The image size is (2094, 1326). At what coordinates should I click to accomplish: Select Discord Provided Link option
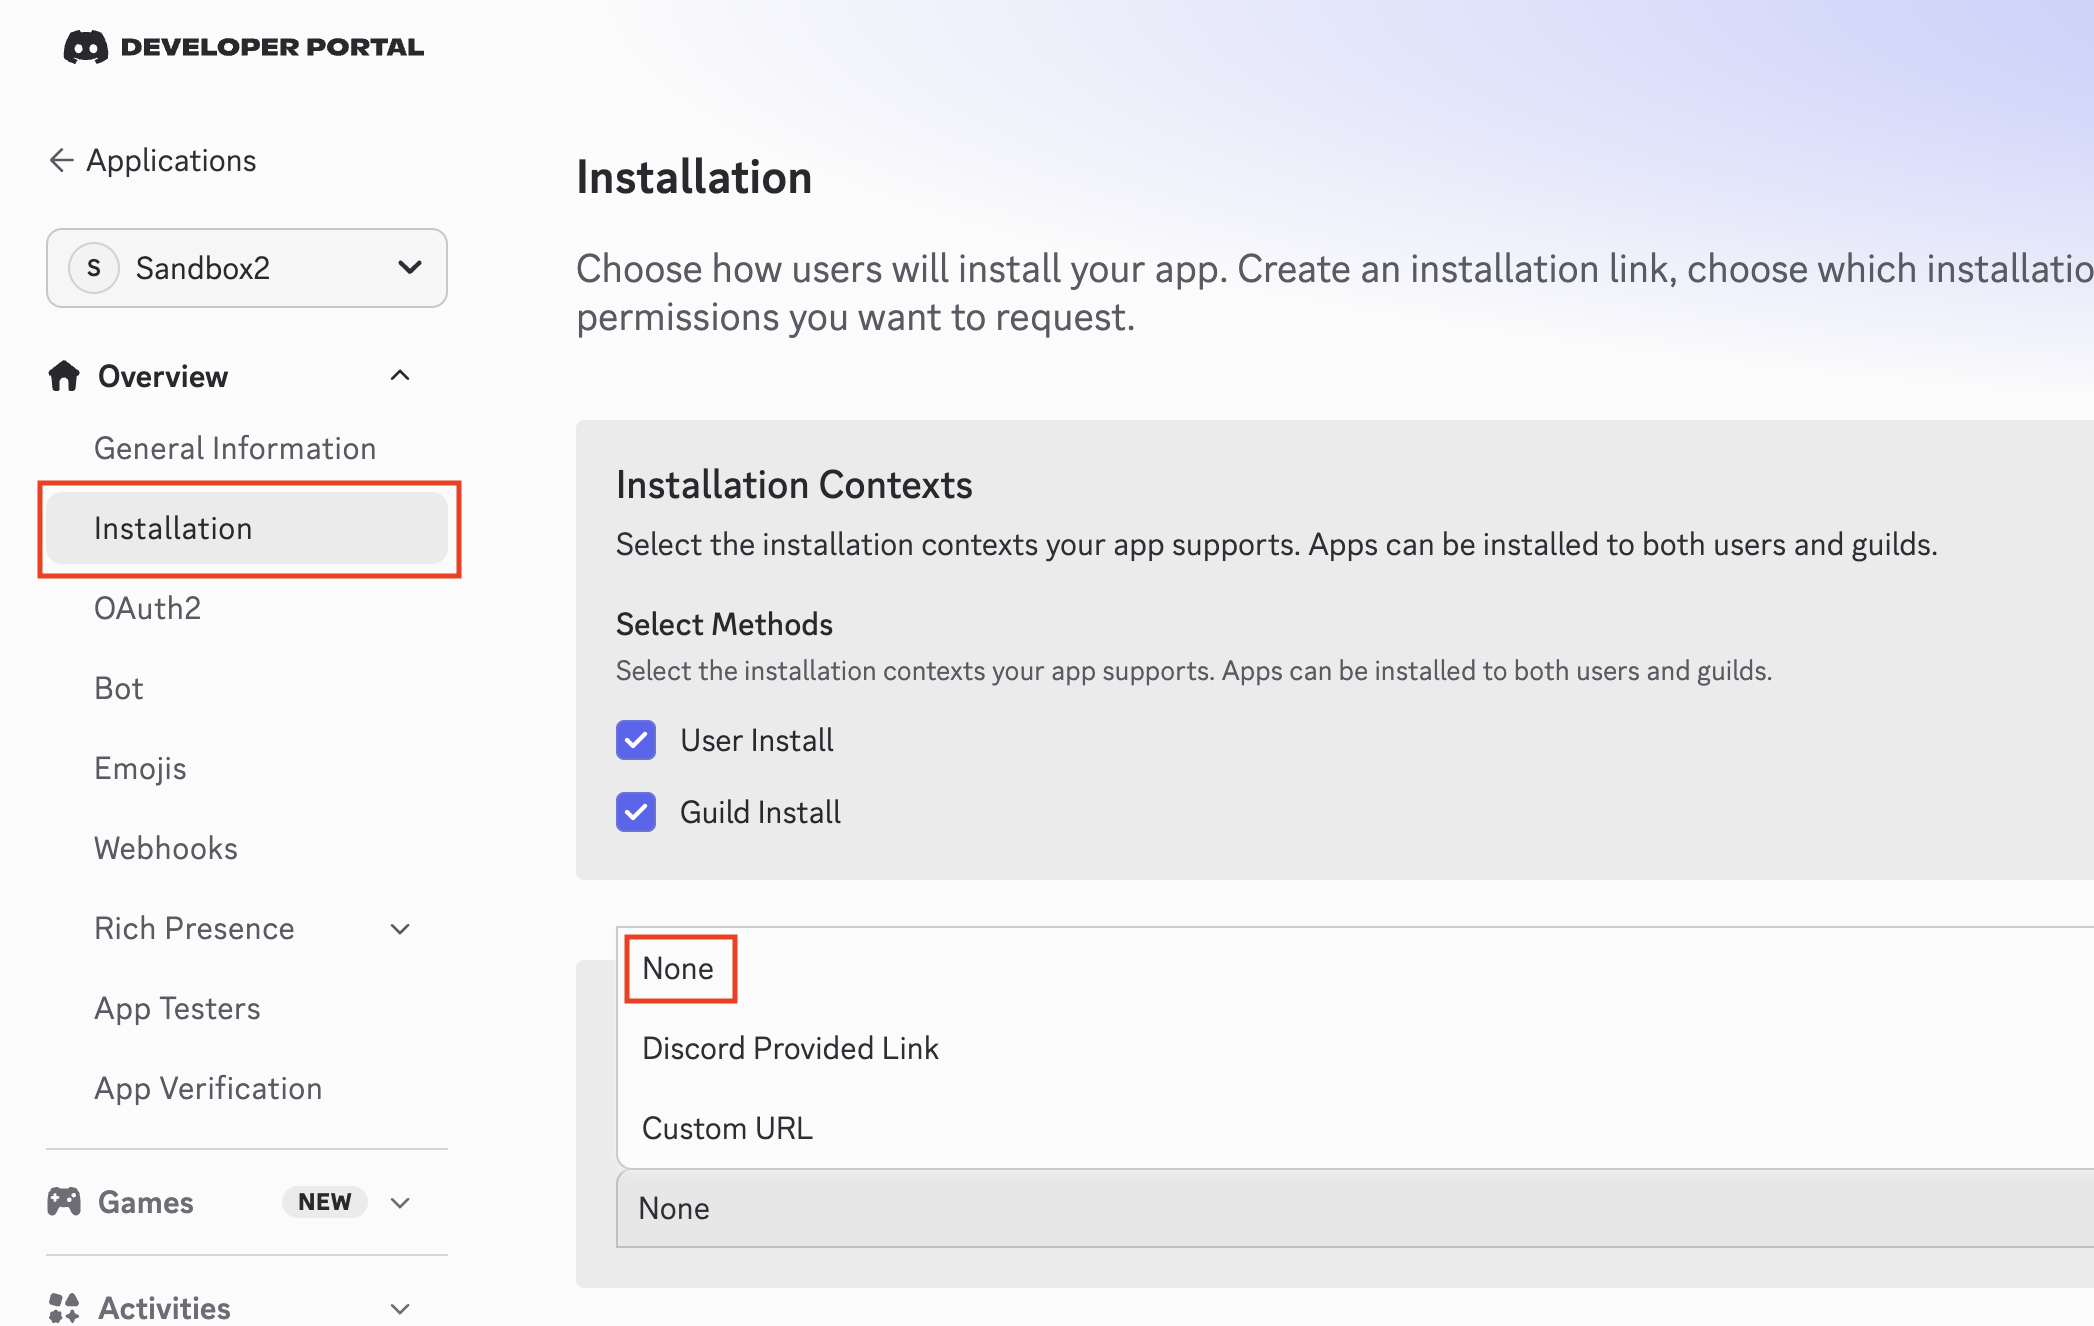790,1048
